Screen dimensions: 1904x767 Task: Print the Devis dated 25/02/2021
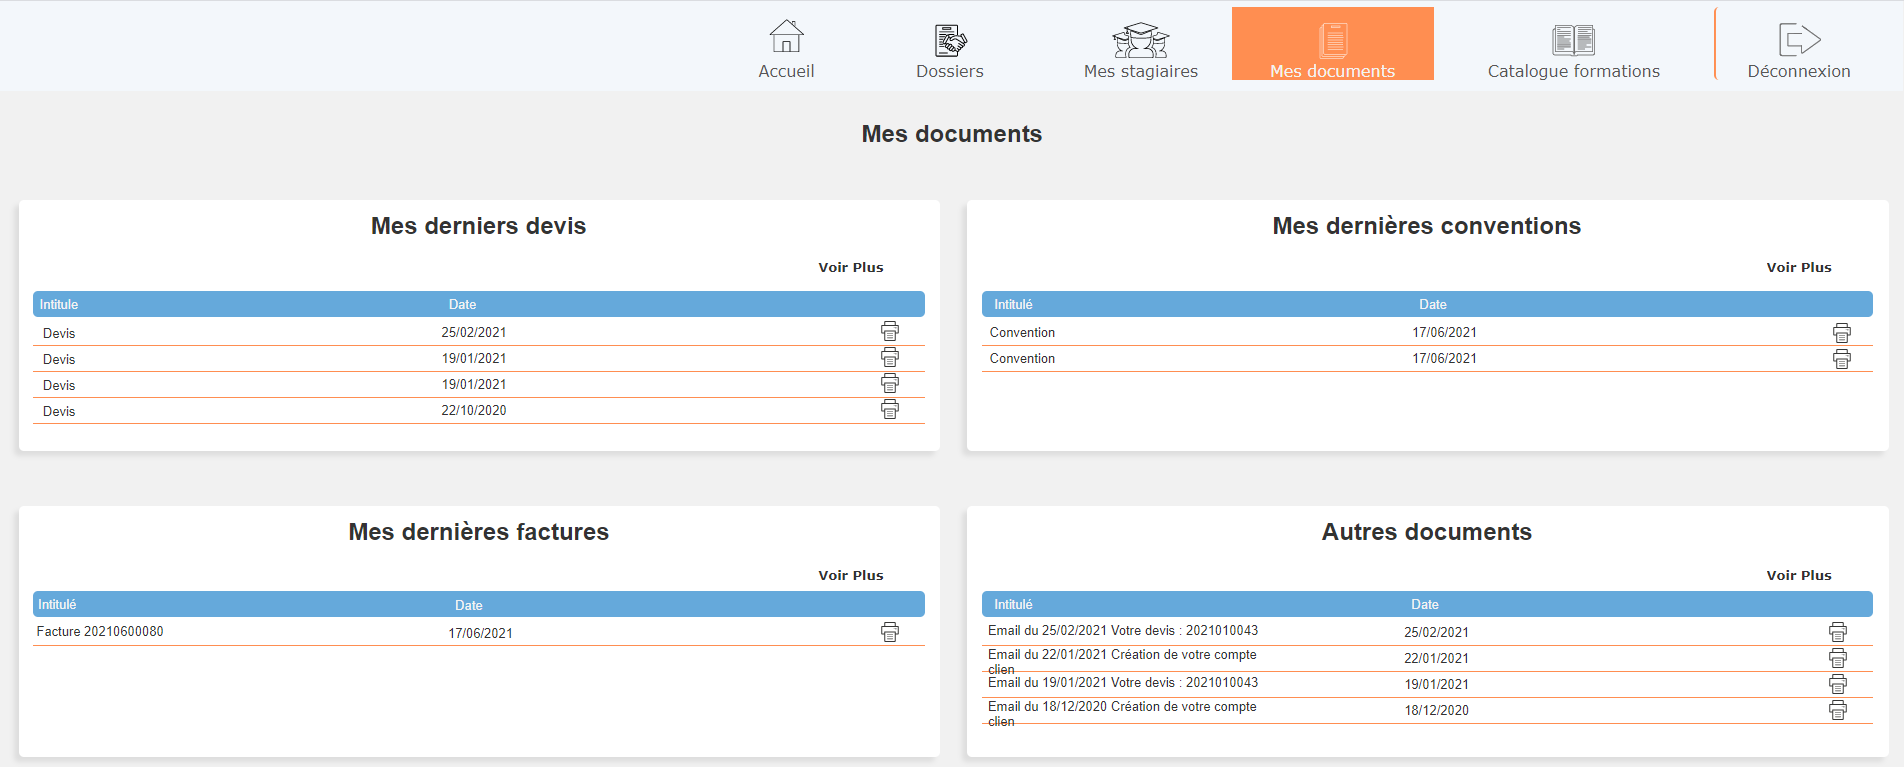889,331
